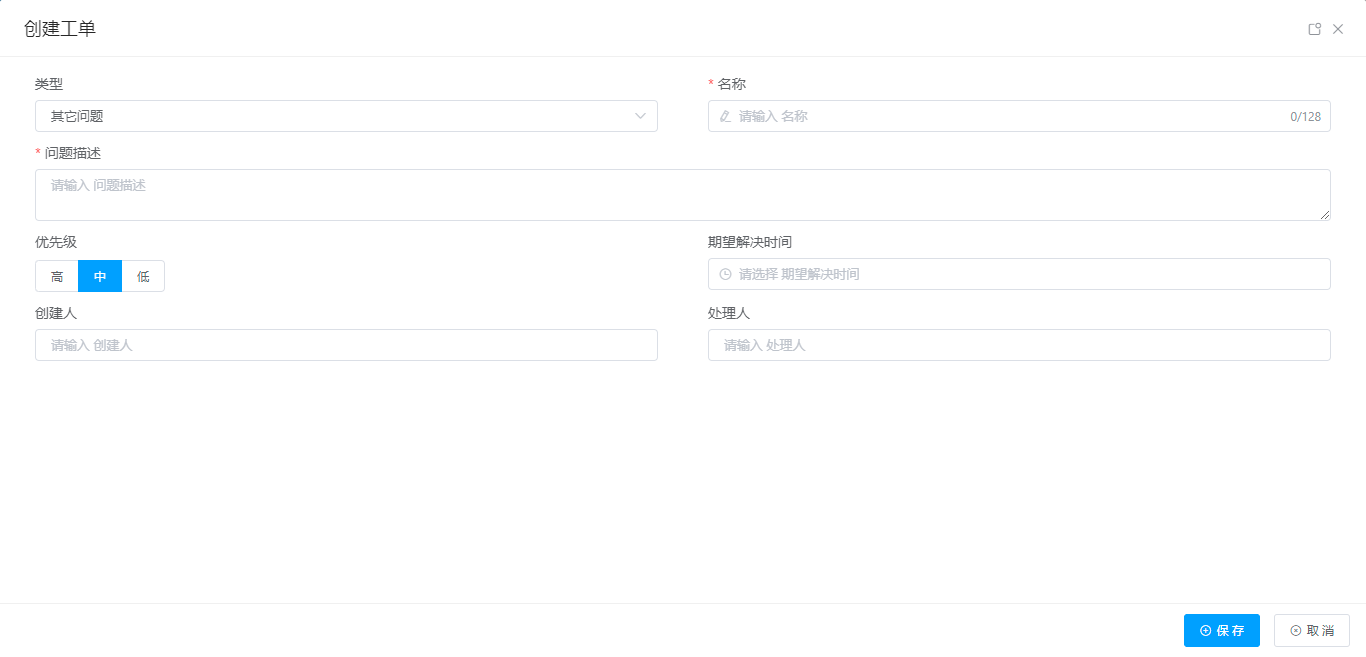Click the 0/128 character counter
This screenshot has width=1366, height=657.
pyautogui.click(x=1305, y=117)
